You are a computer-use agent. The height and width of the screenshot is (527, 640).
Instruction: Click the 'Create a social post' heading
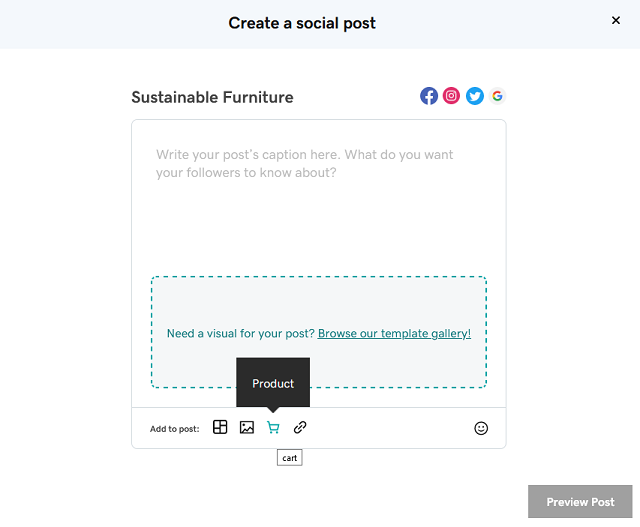302,23
